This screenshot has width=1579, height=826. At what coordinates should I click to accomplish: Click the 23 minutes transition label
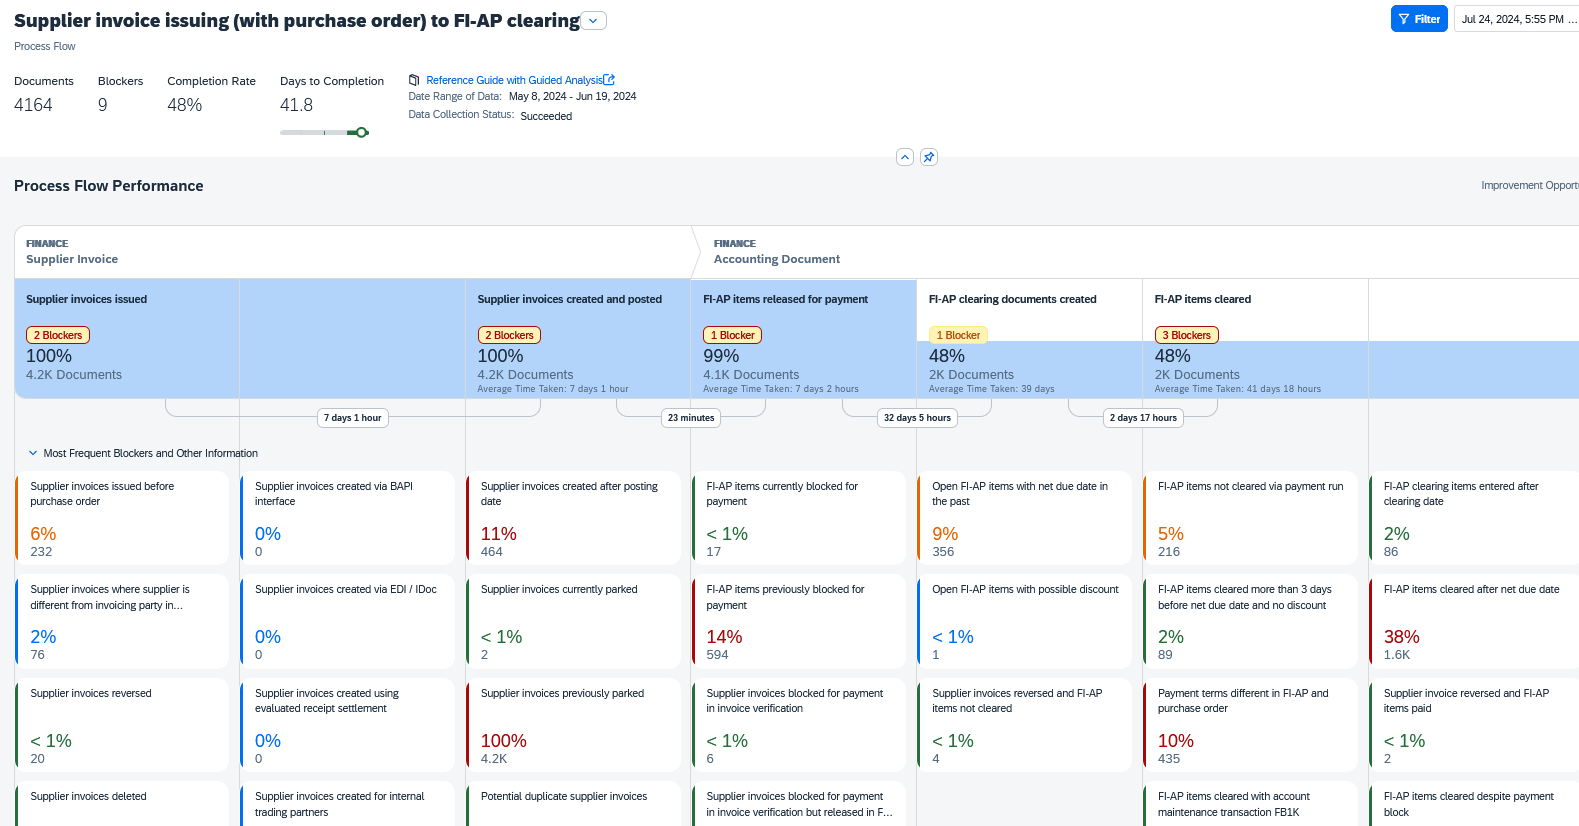[x=691, y=418]
